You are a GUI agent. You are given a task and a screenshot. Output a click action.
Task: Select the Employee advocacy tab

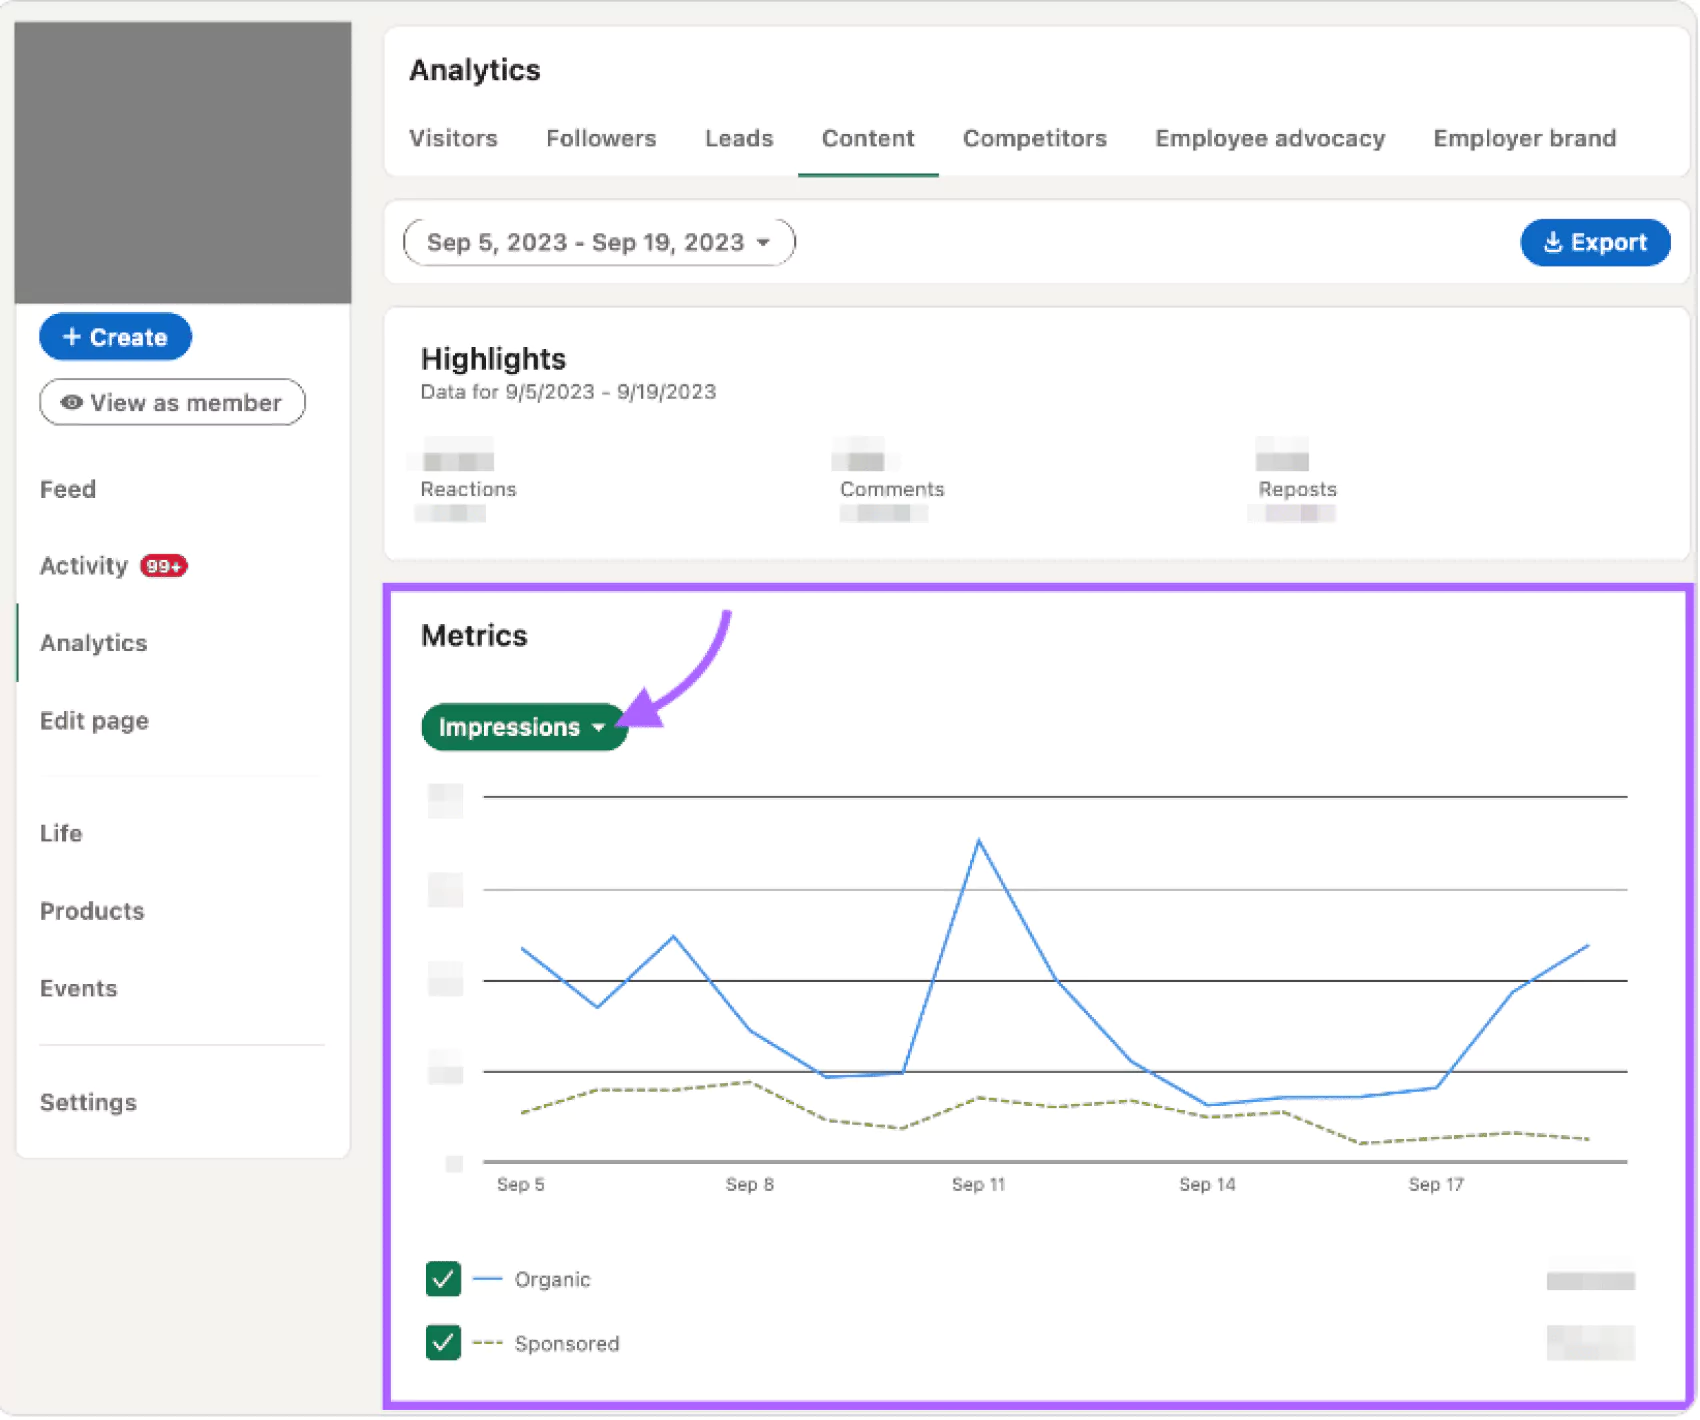tap(1269, 138)
